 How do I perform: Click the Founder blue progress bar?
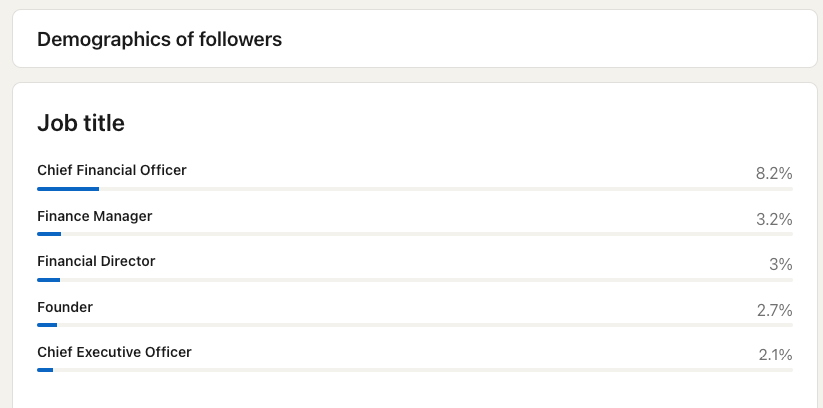[x=47, y=325]
